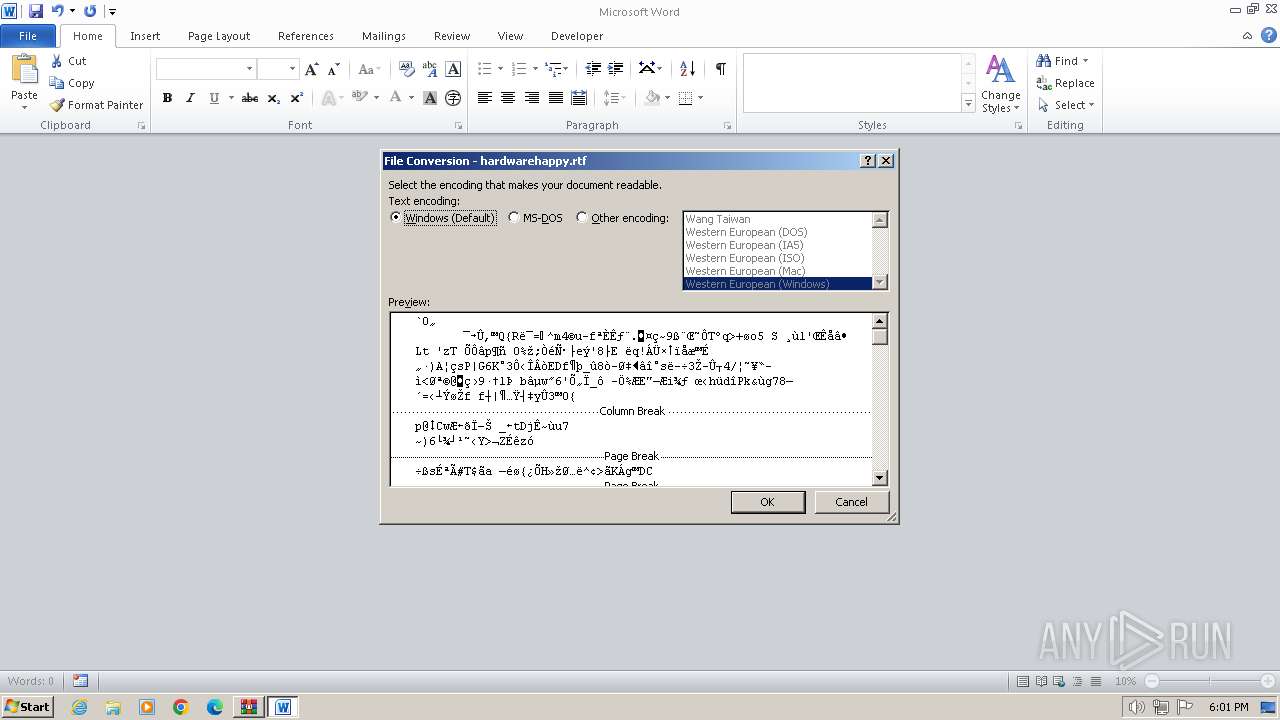Click the Bullets list icon

[484, 69]
